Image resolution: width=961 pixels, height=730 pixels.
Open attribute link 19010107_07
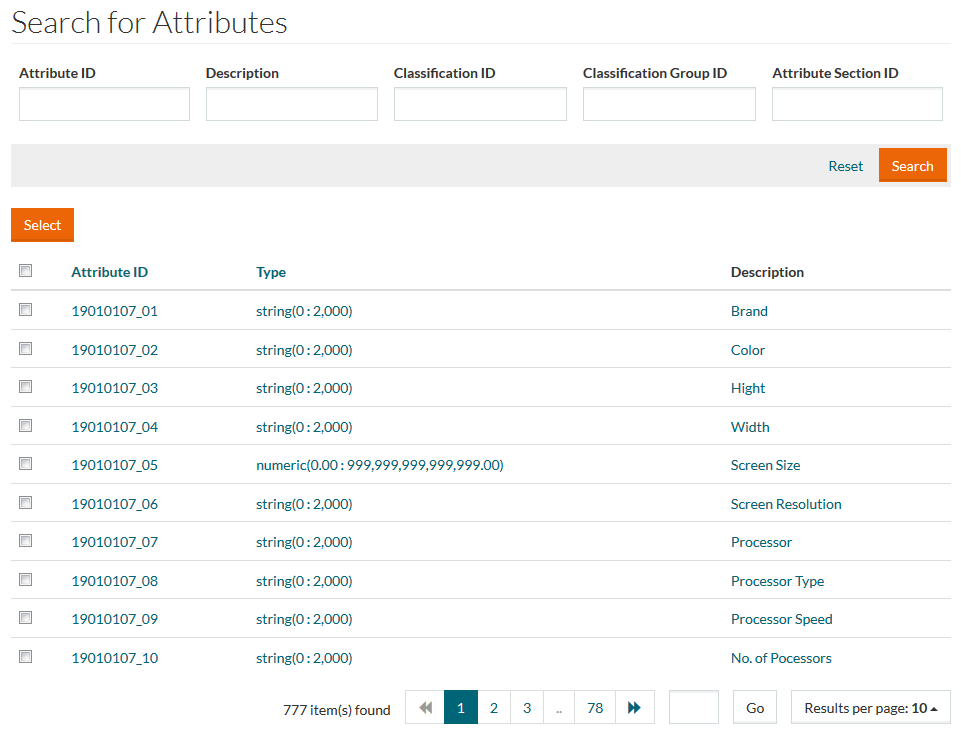(x=114, y=542)
